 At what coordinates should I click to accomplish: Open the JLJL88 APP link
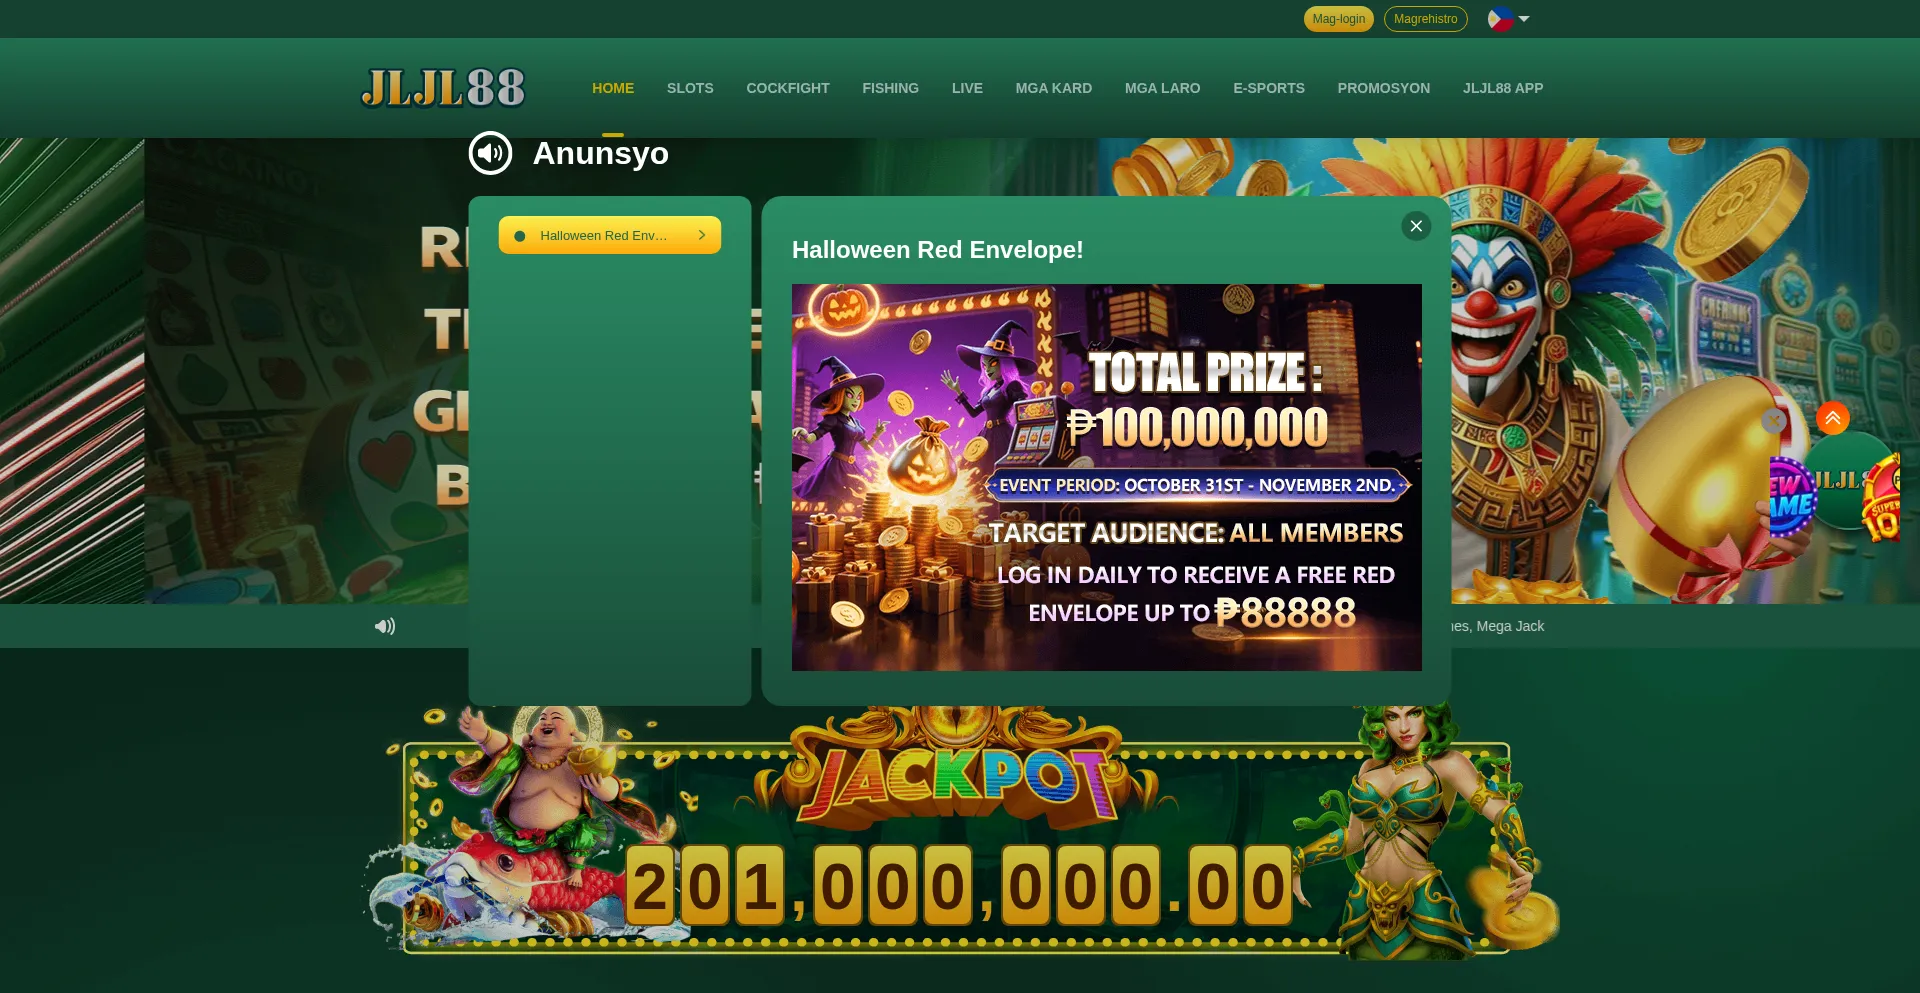[x=1503, y=88]
